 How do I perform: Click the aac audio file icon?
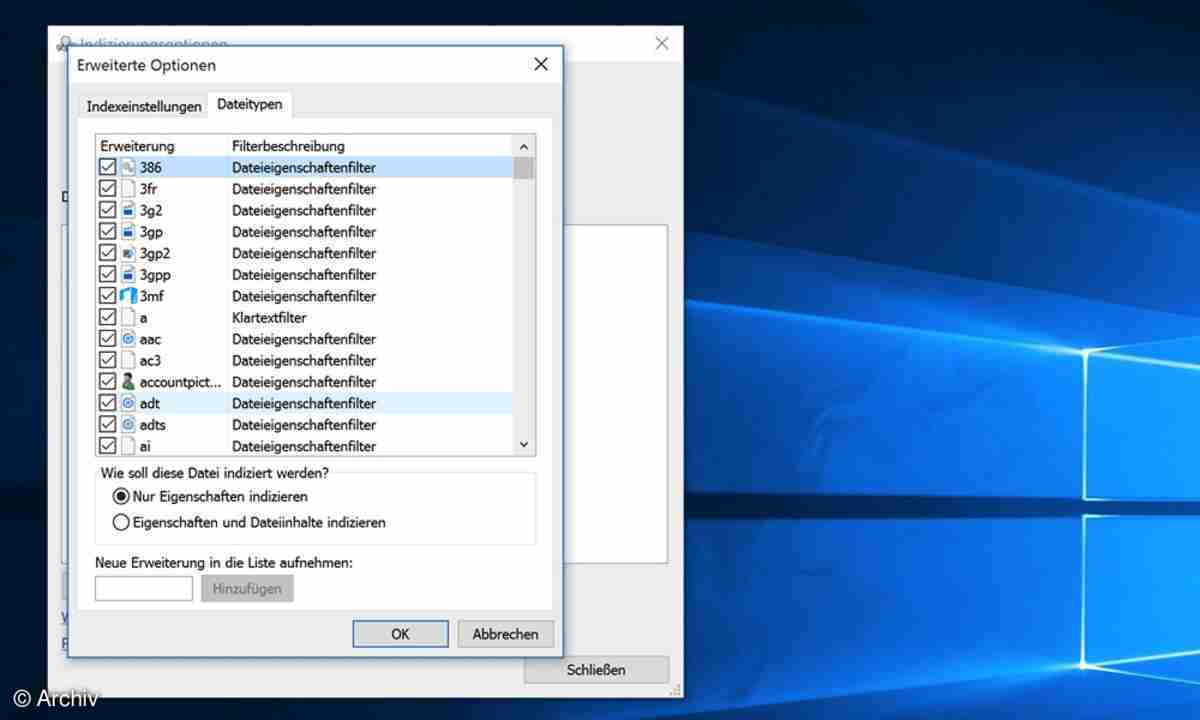[128, 340]
